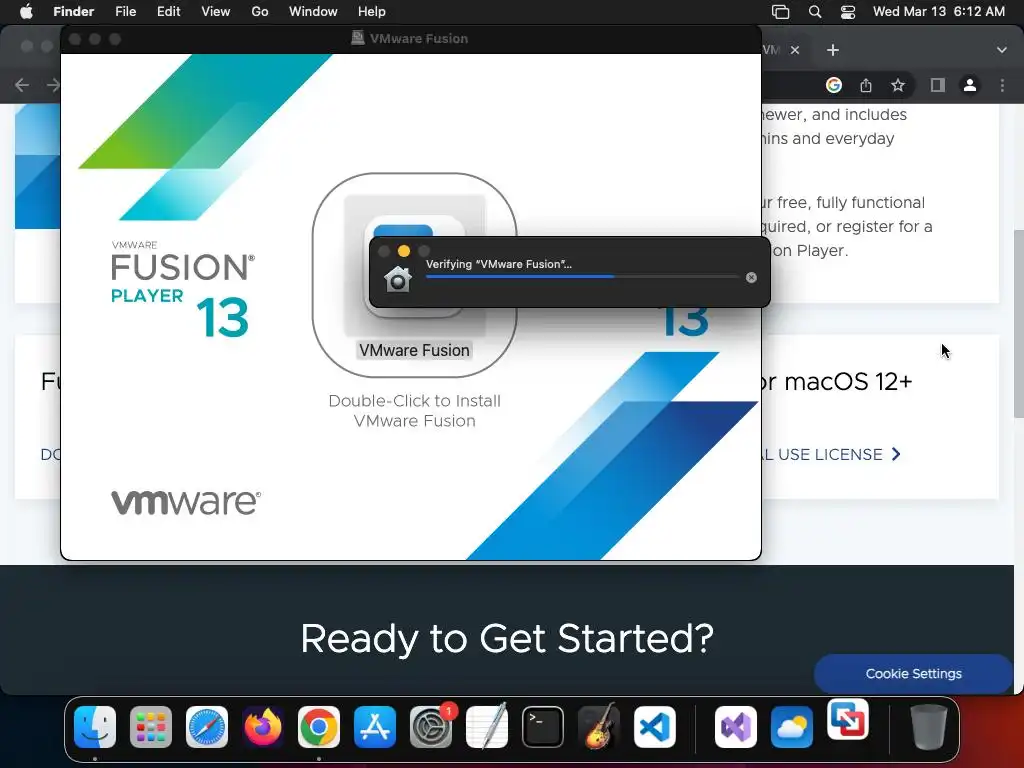Click the VMware Fusion window title

click(419, 39)
